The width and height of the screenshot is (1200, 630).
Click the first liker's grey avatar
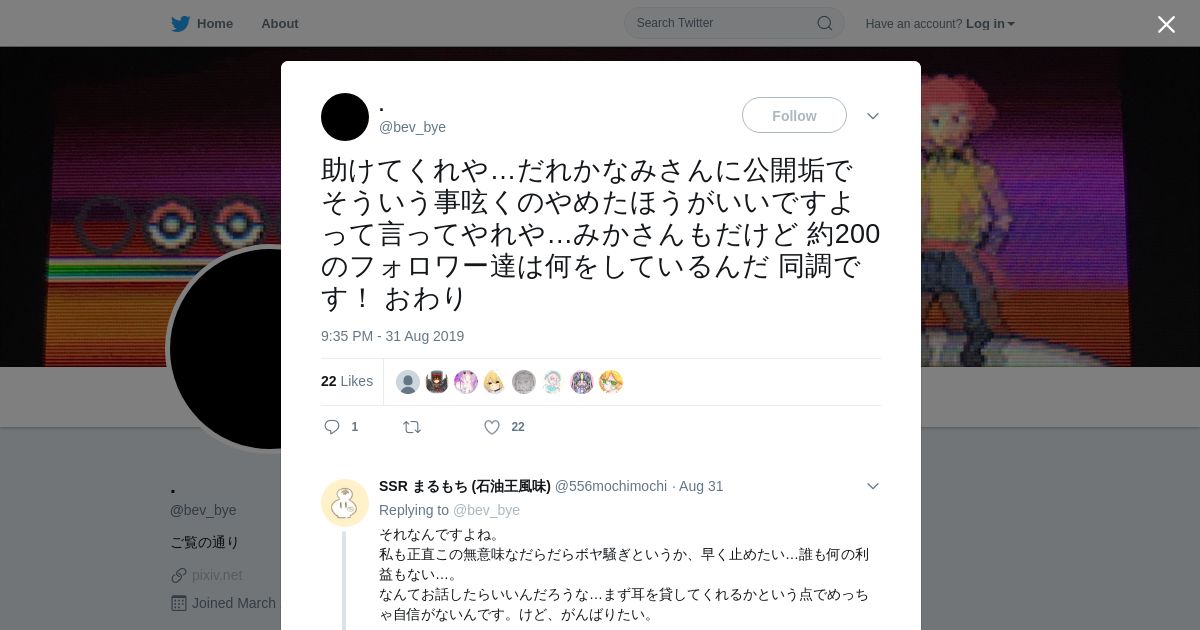[408, 382]
